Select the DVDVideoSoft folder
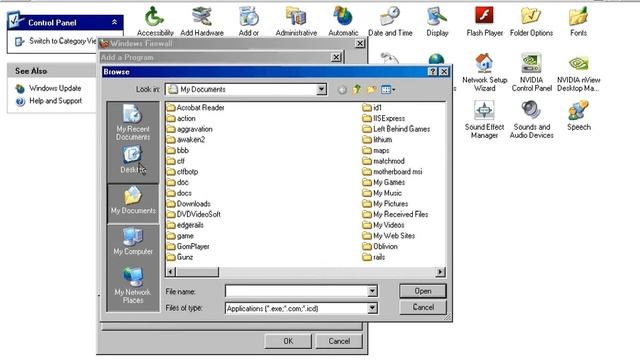Viewport: 640px width, 360px height. tap(193, 214)
